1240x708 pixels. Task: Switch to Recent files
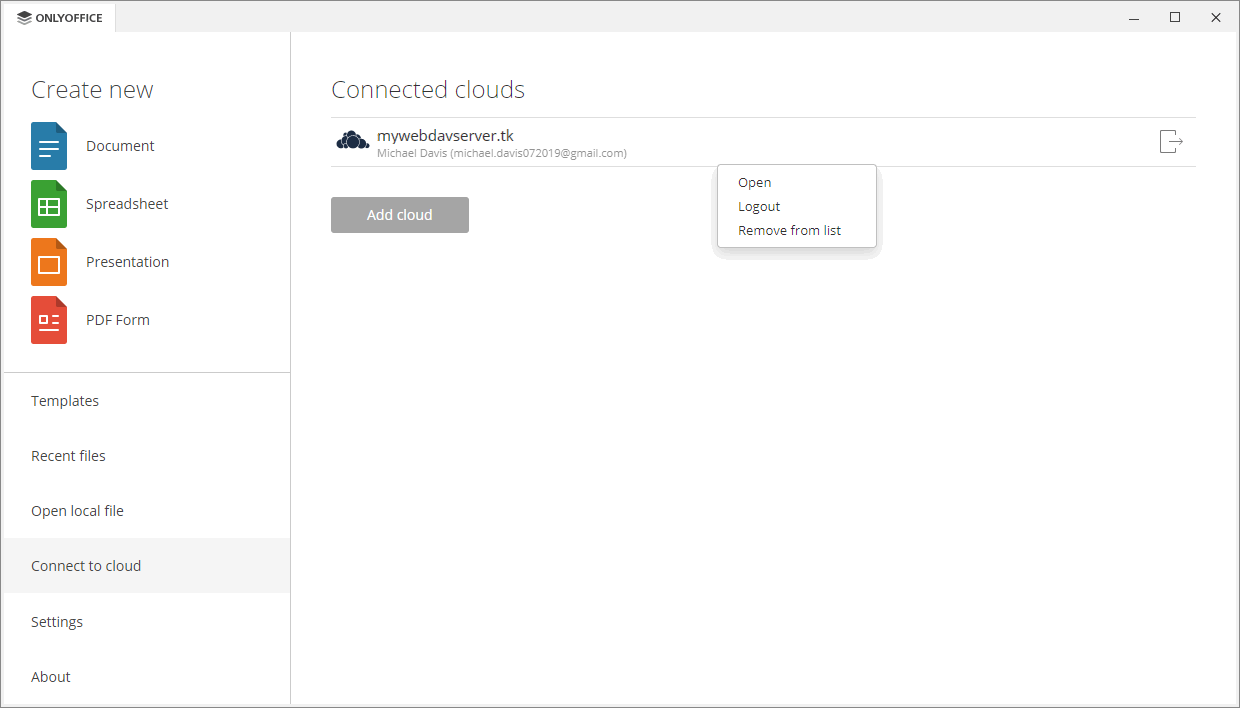68,455
